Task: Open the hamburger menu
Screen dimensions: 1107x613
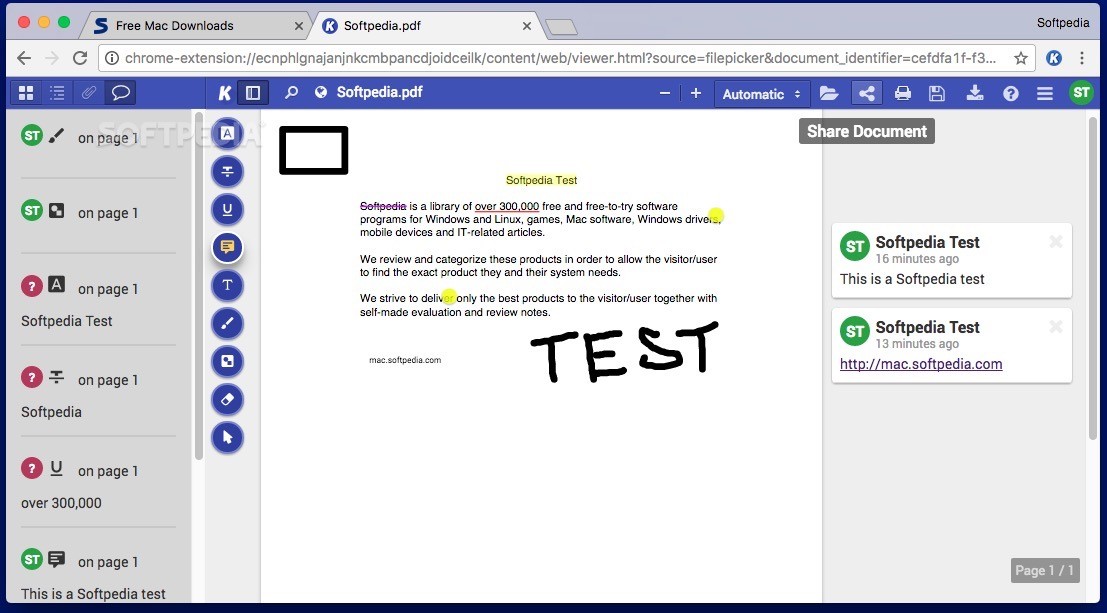Action: pyautogui.click(x=1045, y=93)
